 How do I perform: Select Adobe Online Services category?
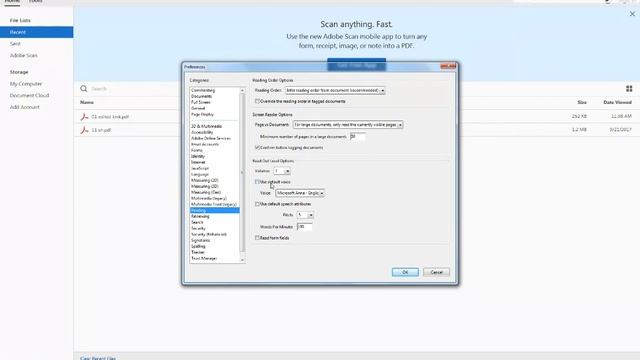211,138
